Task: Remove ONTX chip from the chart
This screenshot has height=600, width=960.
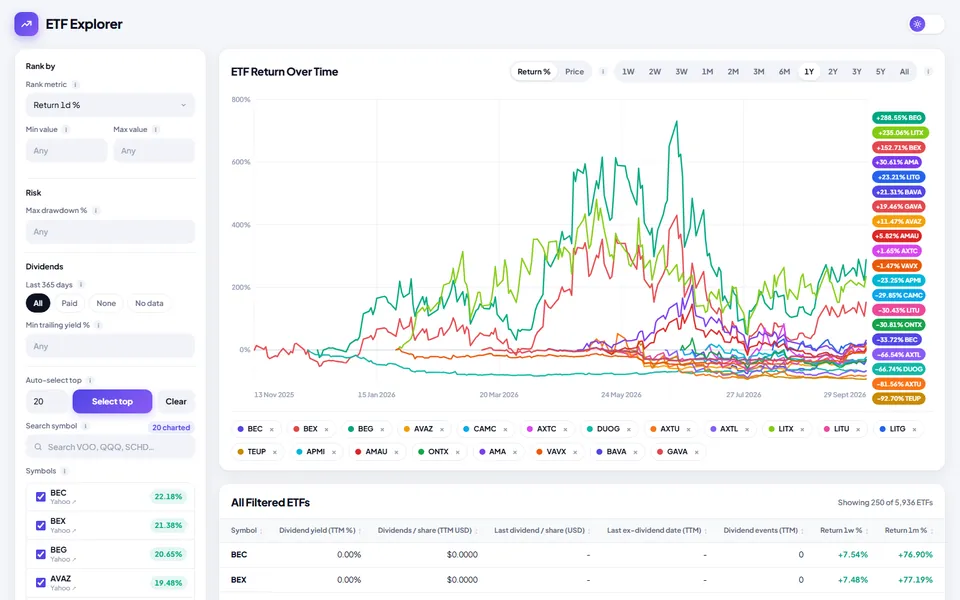Action: tap(457, 452)
